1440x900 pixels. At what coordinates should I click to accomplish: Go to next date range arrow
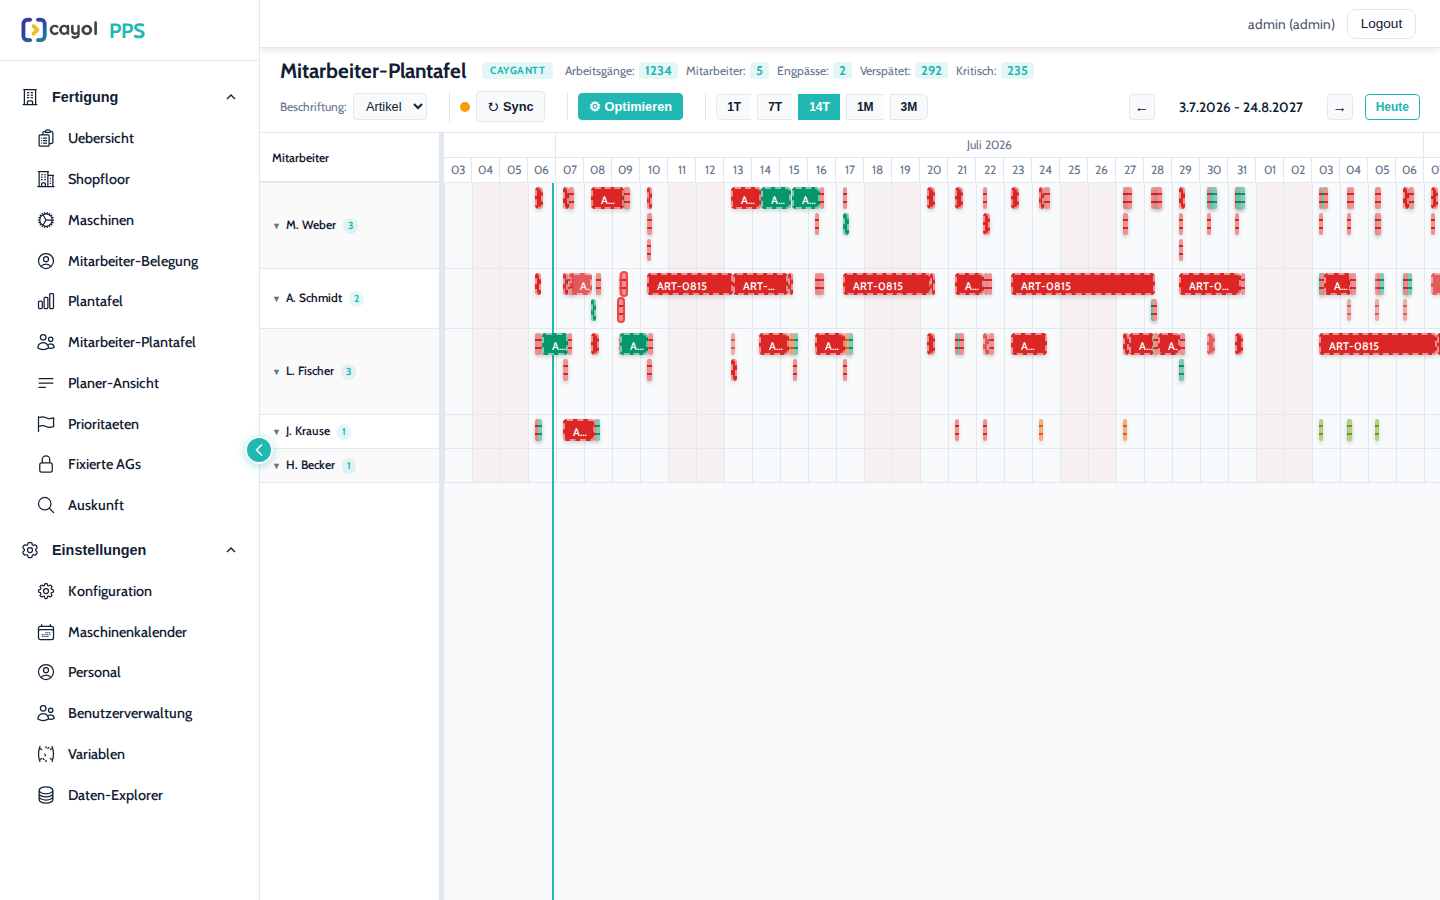coord(1340,107)
